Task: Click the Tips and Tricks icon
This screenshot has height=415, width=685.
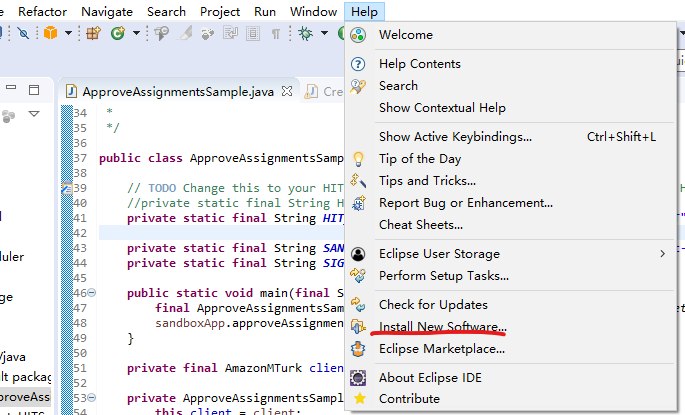Action: coord(358,180)
